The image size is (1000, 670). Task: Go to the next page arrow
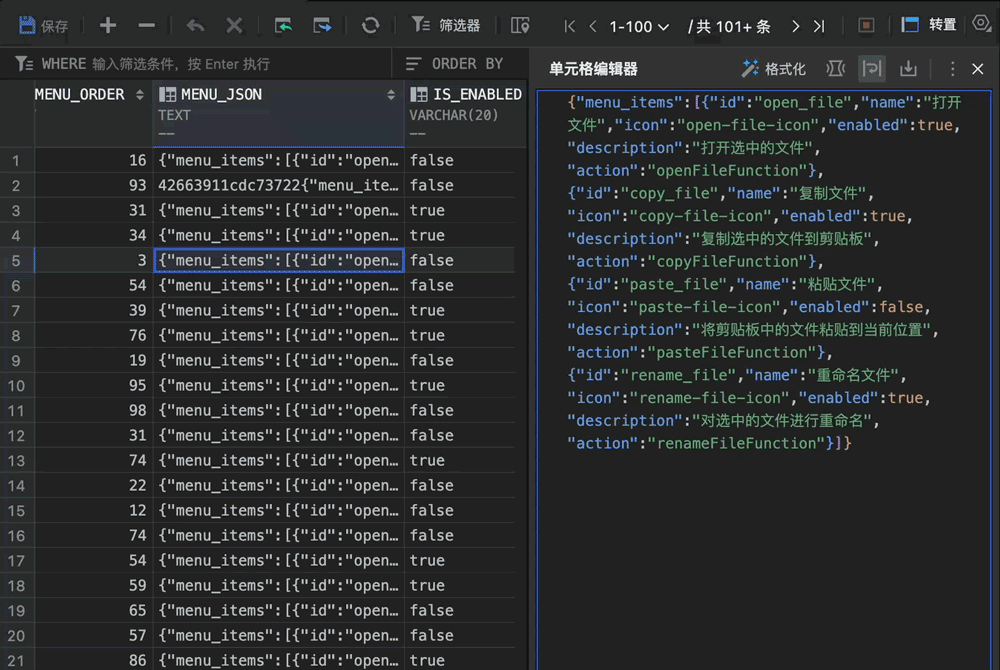tap(795, 26)
